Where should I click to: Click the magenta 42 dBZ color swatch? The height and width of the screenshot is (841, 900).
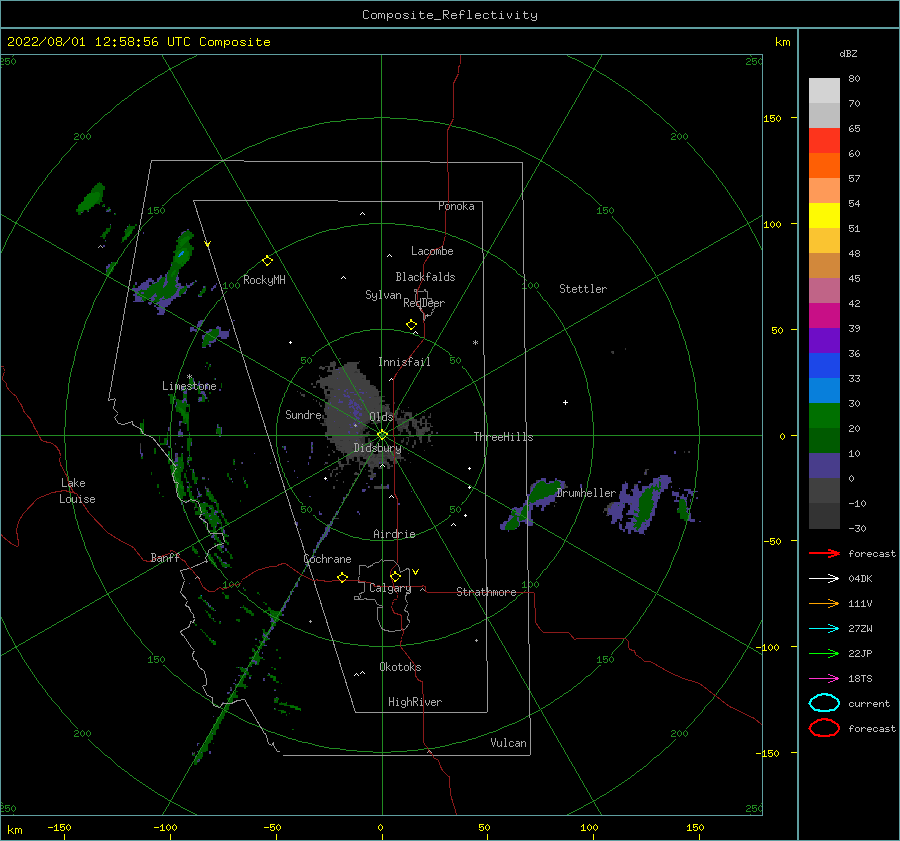(824, 316)
